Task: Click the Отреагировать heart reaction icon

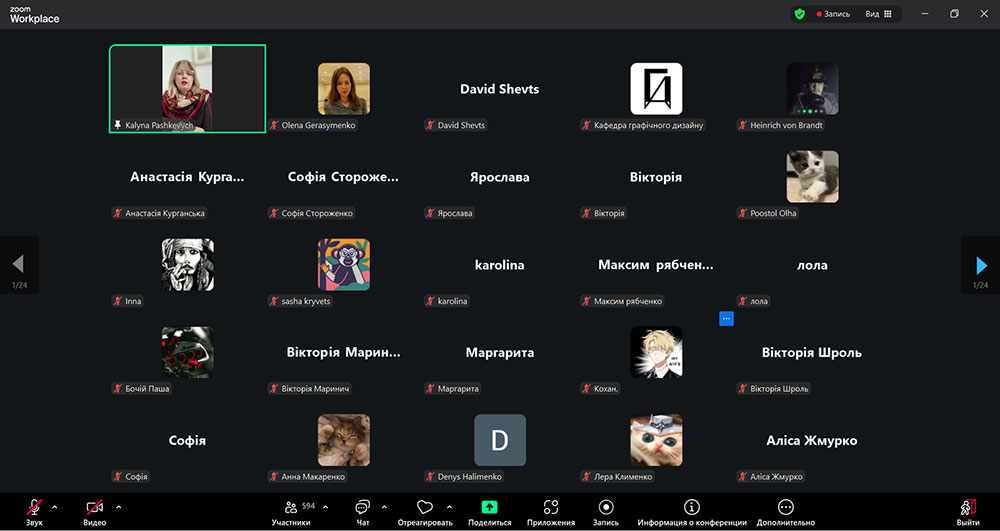Action: tap(425, 508)
